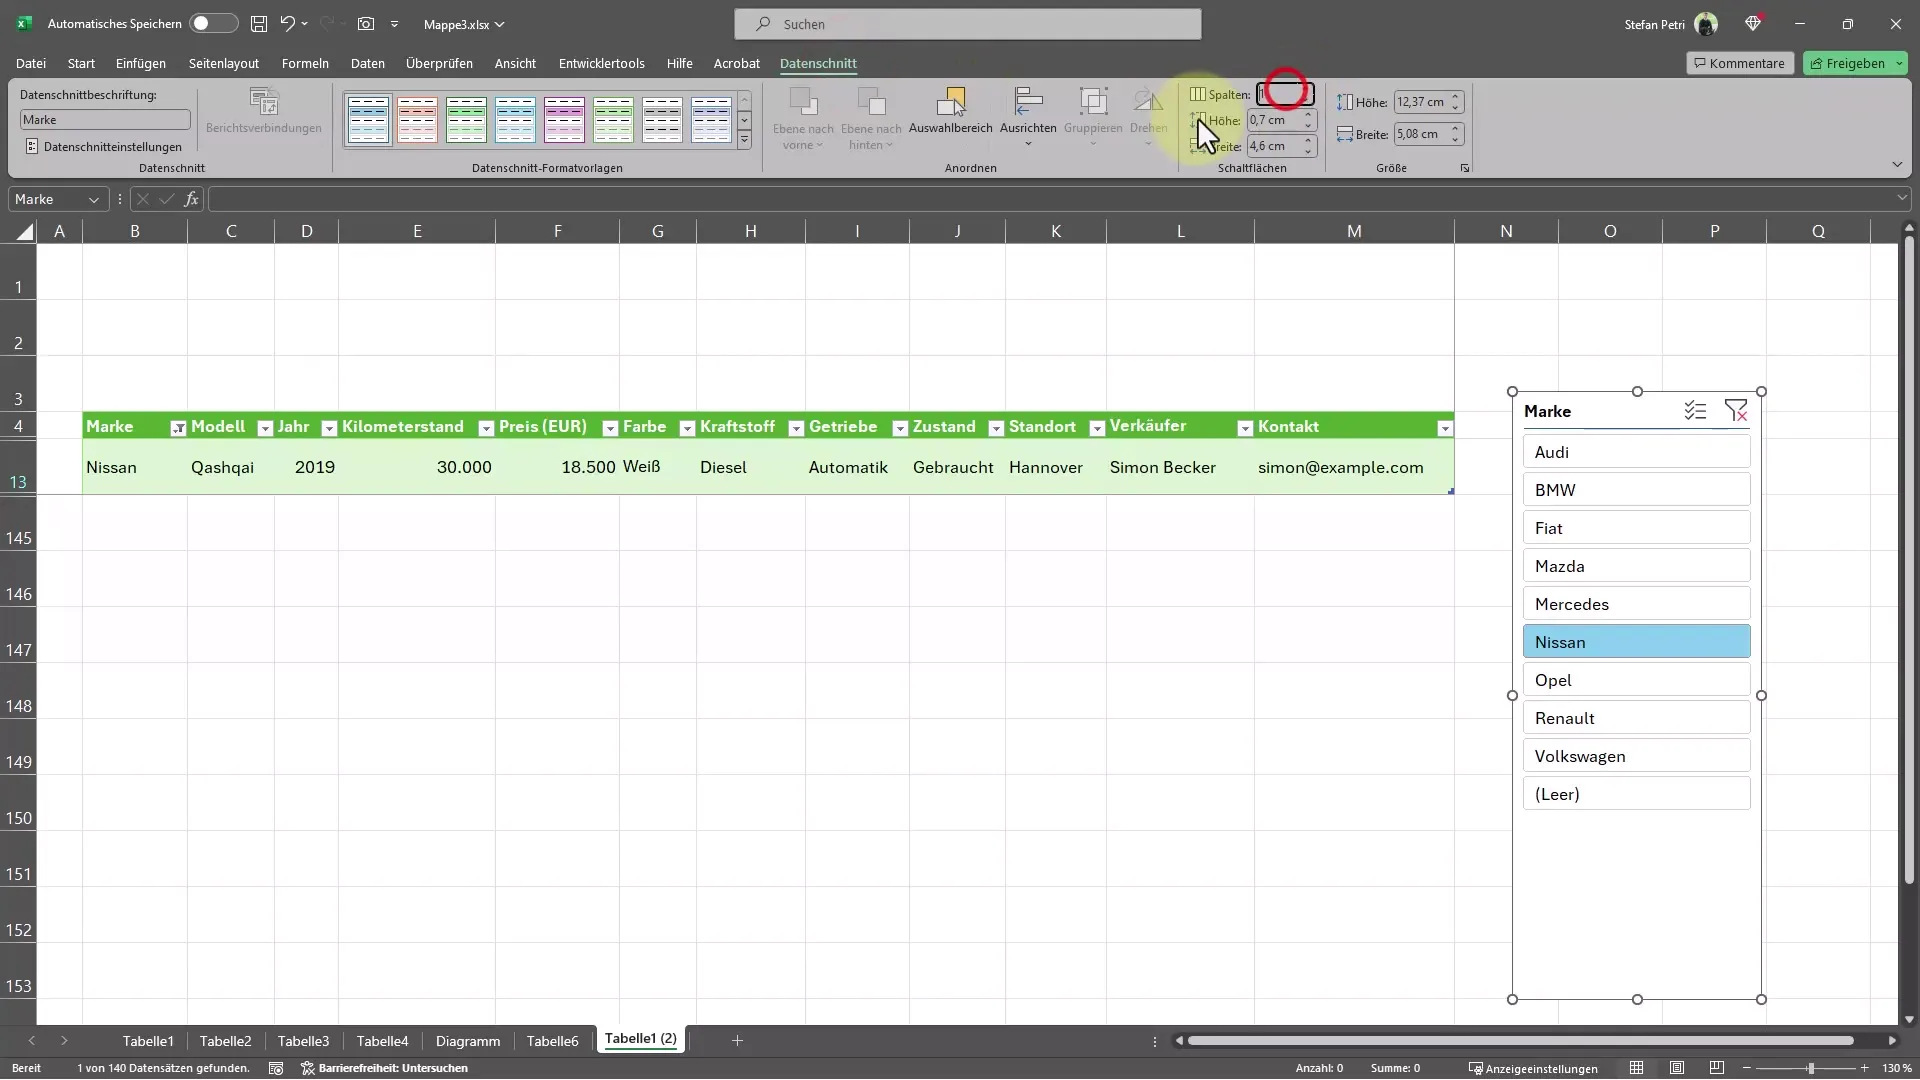Select the orange-red slicer style thumbnail
This screenshot has width=1920, height=1080.
(418, 120)
